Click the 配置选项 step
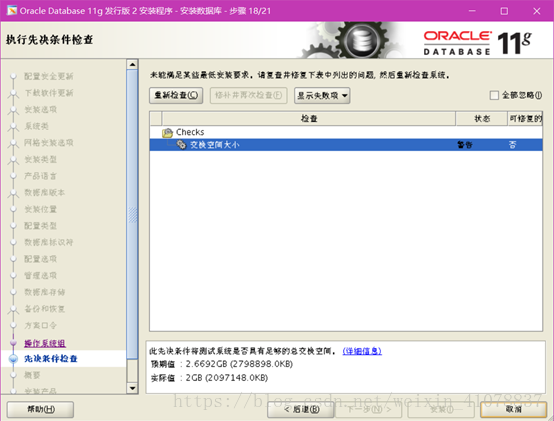This screenshot has height=421, width=554. tap(40, 259)
